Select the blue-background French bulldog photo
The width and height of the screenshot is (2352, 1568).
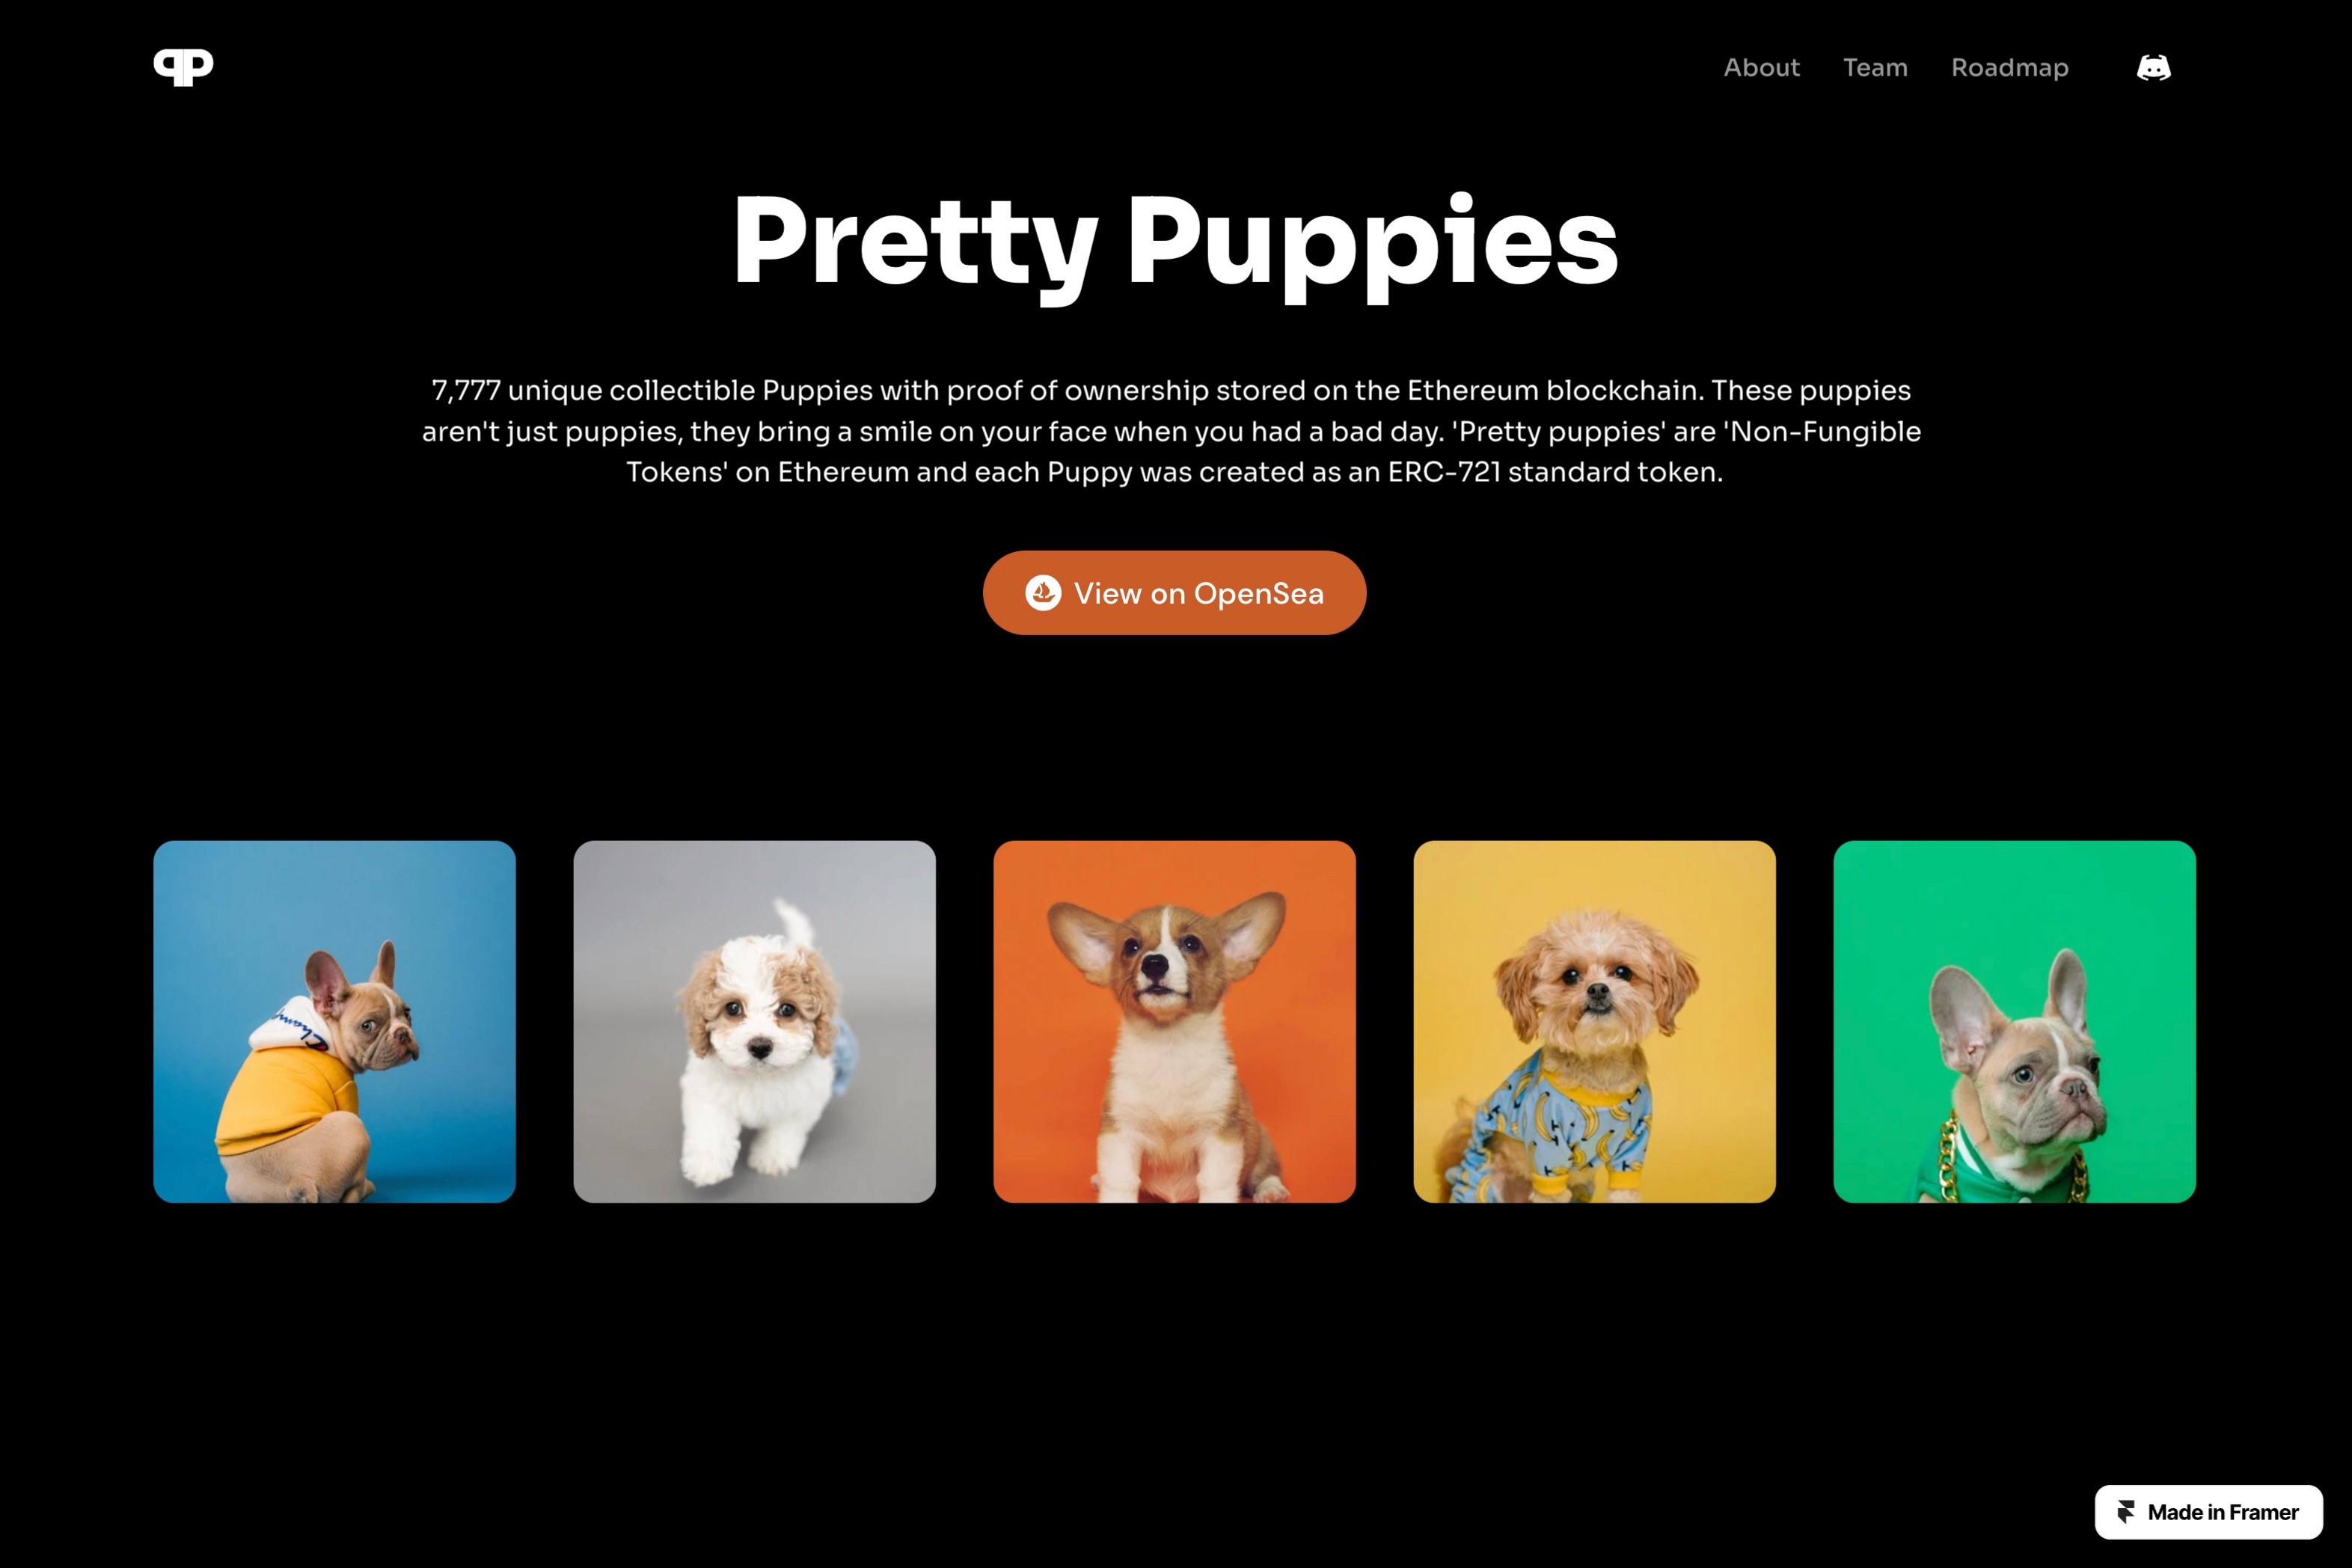[x=334, y=1021]
